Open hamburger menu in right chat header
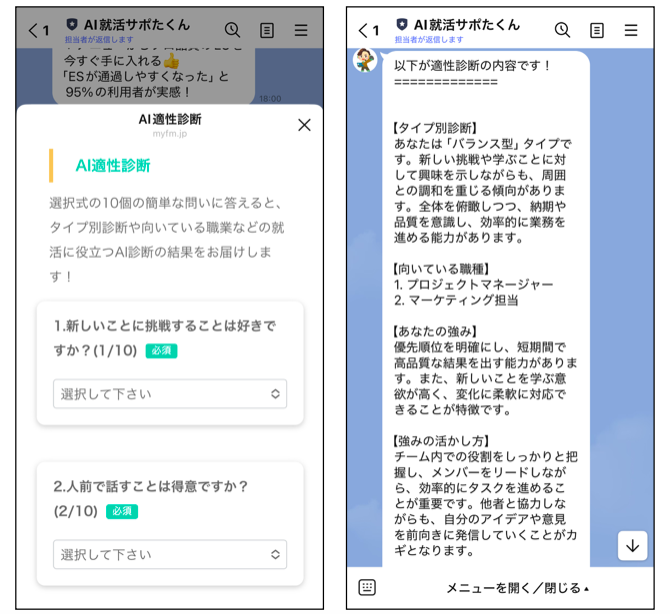Viewport: 670px width, 614px height. coord(631,30)
